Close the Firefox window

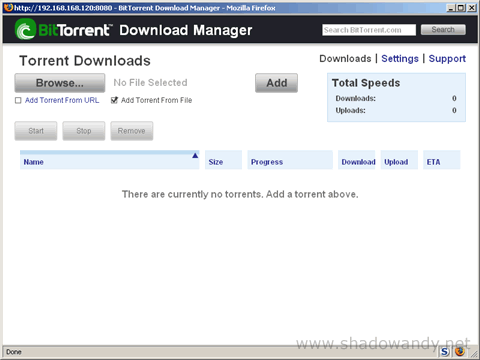(472, 8)
